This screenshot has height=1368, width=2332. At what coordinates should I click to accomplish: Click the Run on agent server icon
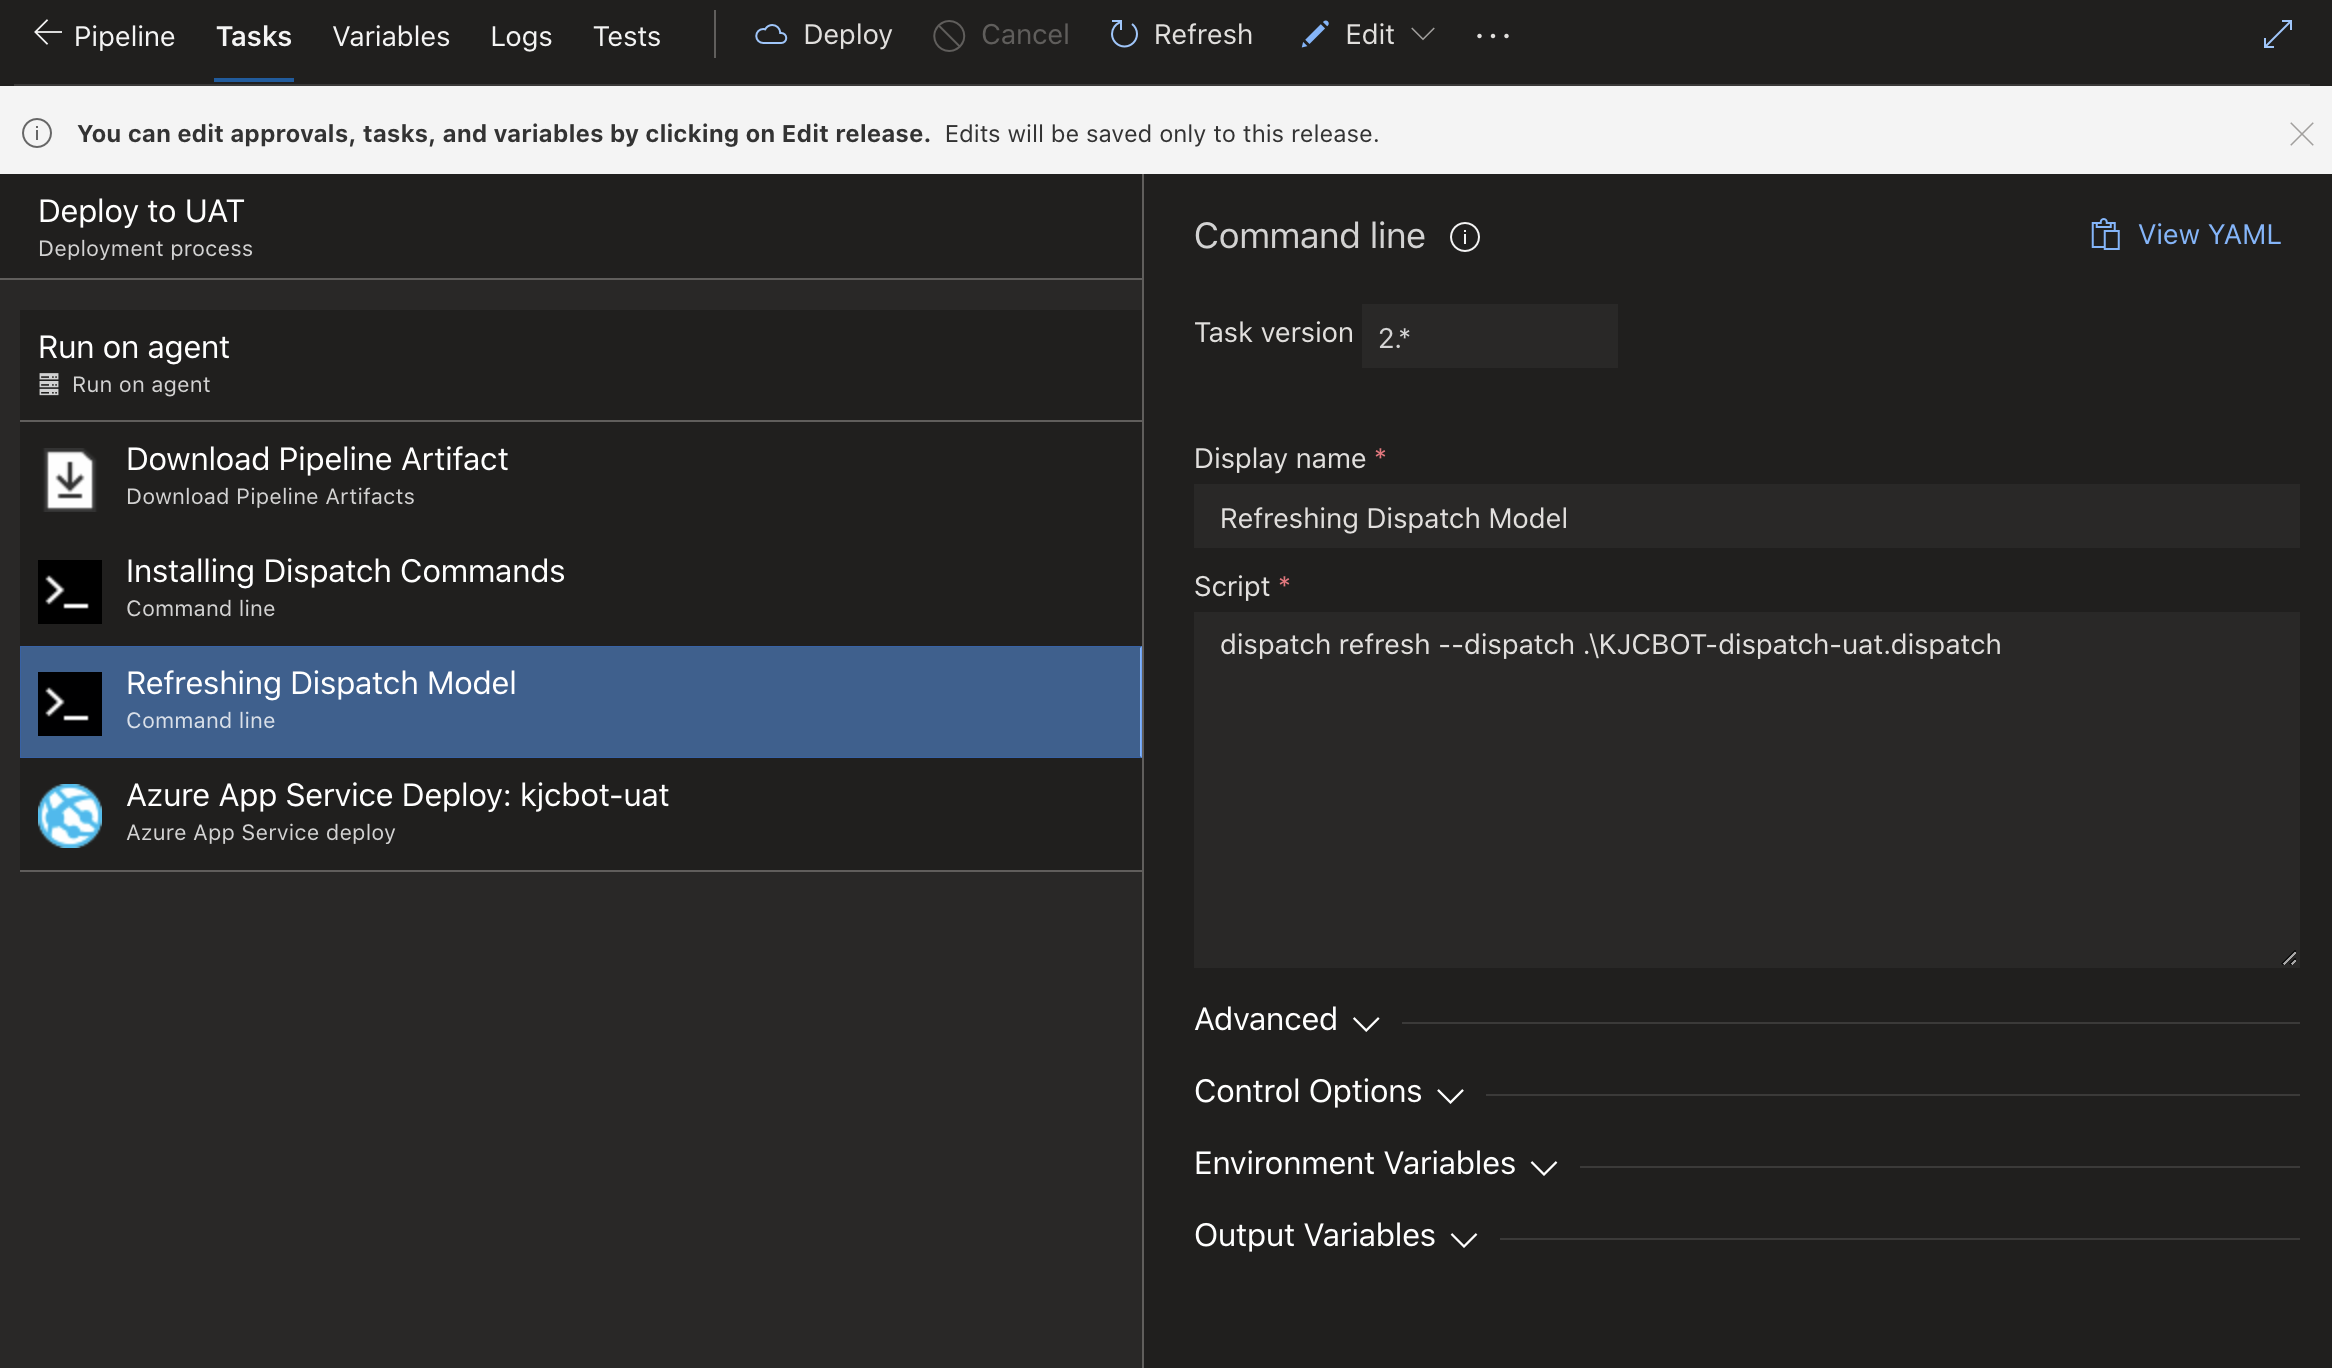[49, 384]
